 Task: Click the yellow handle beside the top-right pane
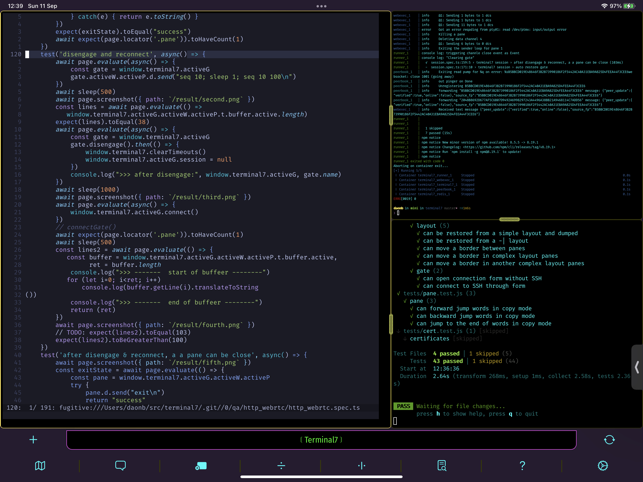point(391,115)
